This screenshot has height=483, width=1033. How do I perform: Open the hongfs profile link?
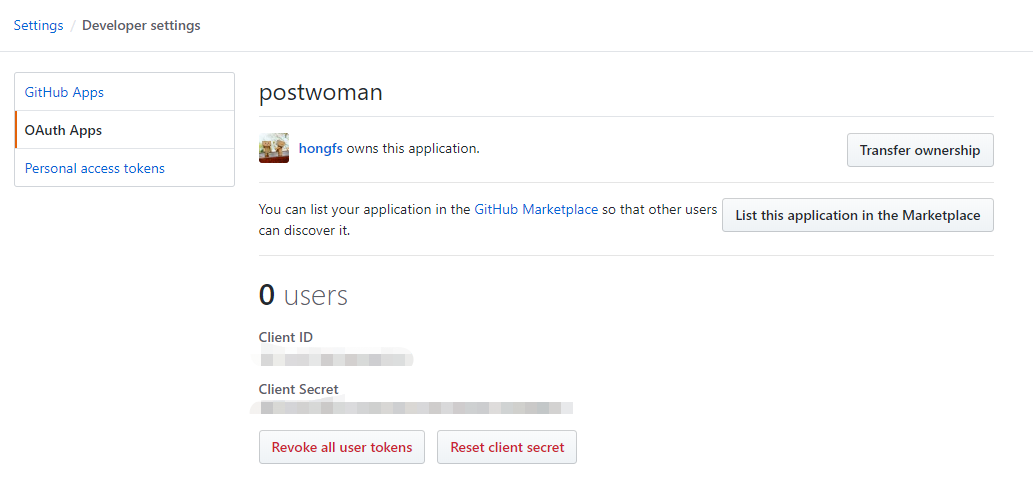[320, 149]
